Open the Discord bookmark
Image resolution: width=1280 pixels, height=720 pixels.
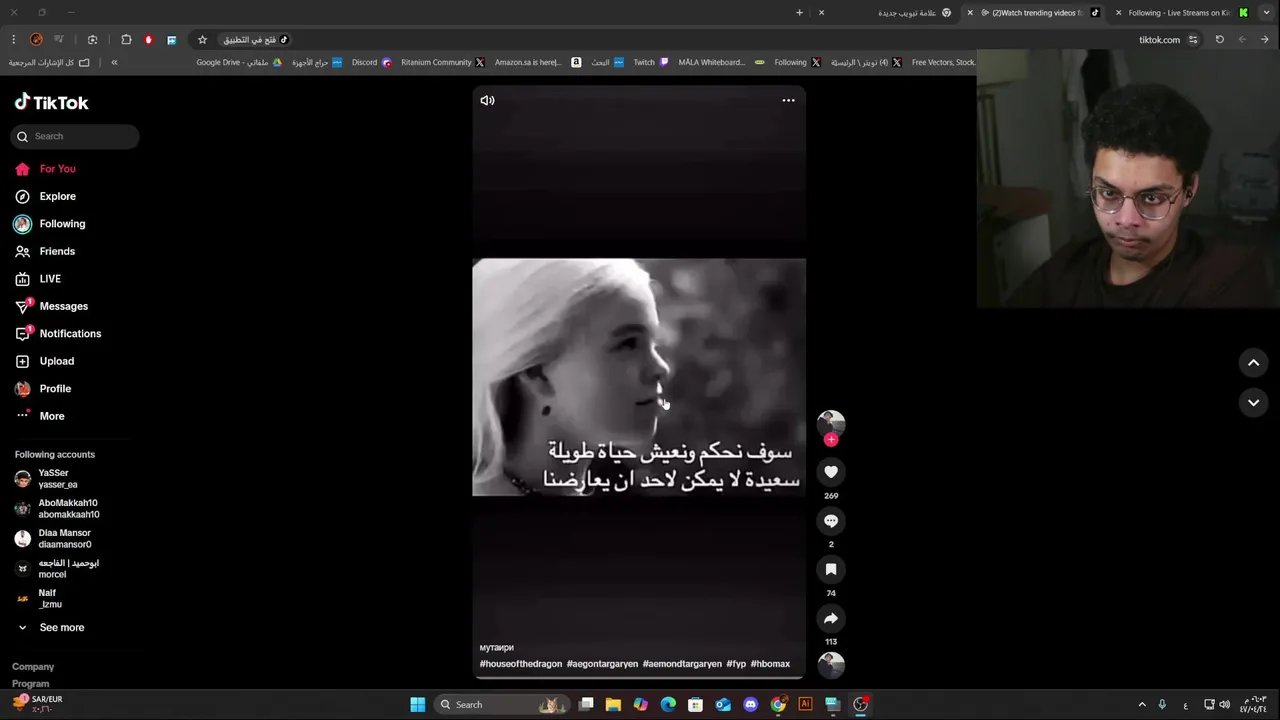pyautogui.click(x=371, y=62)
